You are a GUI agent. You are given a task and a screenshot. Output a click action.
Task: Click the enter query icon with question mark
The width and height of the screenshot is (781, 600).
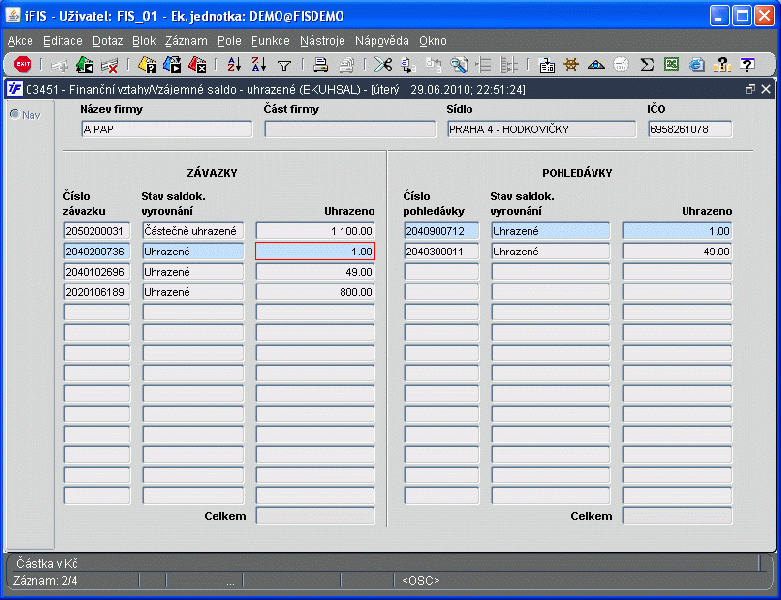click(x=147, y=65)
